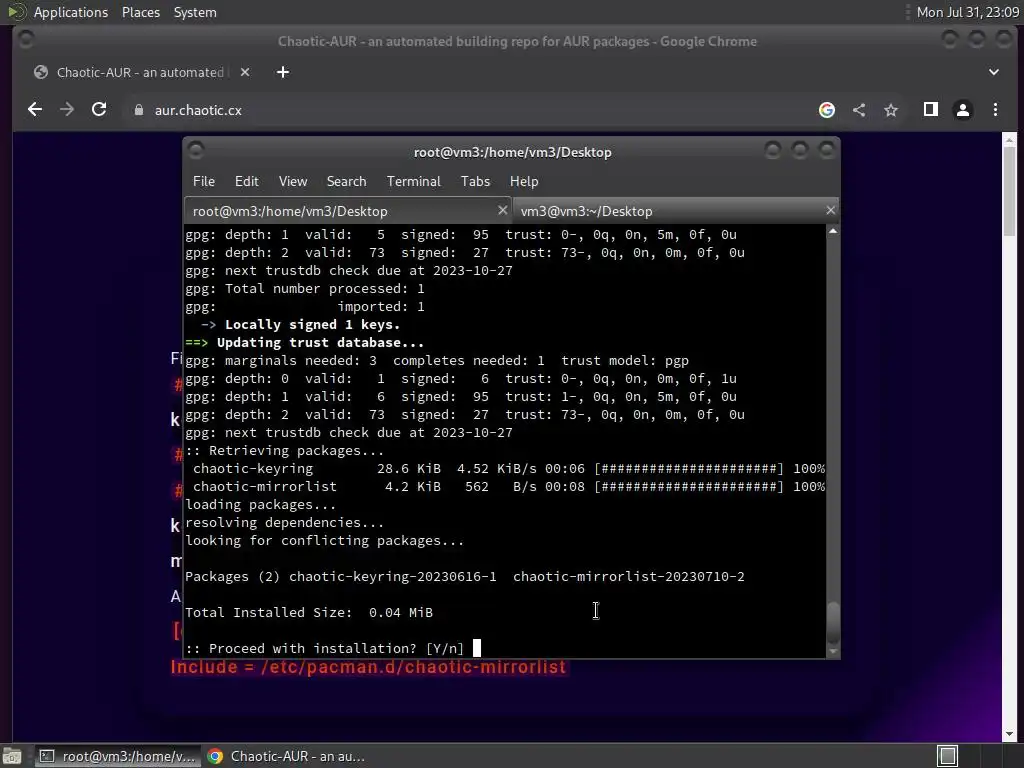This screenshot has width=1024, height=768.
Task: Open Google search icon in address bar
Action: click(827, 110)
